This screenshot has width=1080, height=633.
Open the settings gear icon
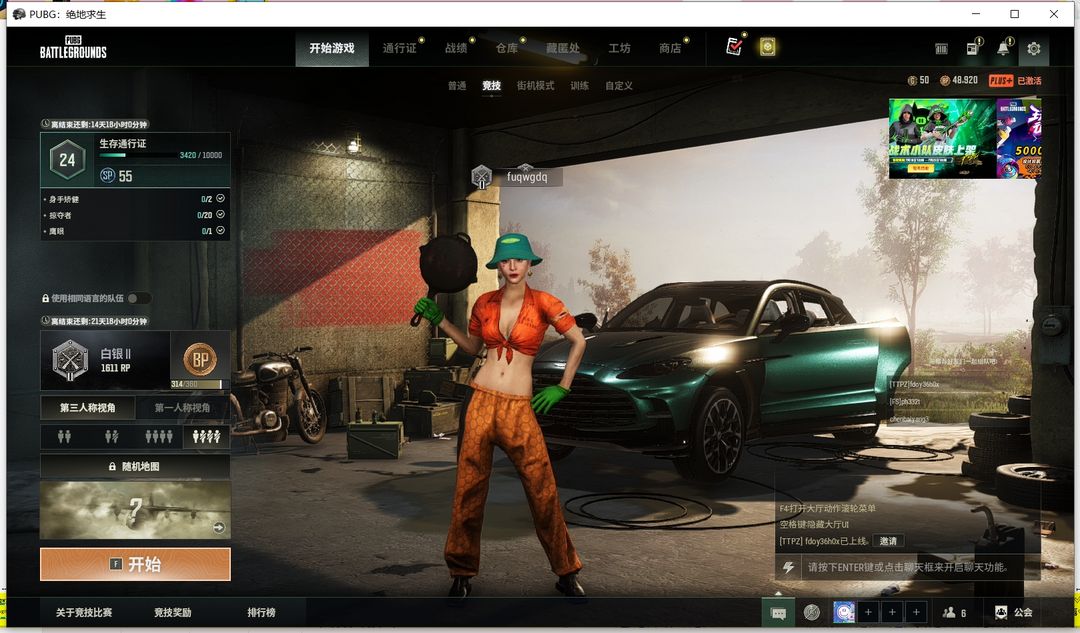pos(1033,48)
